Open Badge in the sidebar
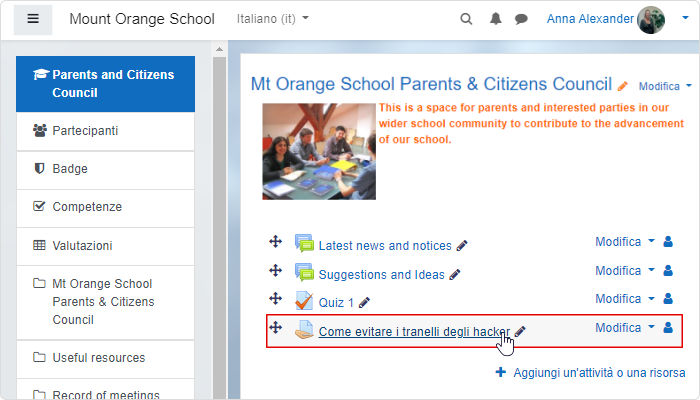The image size is (700, 400). [105, 169]
